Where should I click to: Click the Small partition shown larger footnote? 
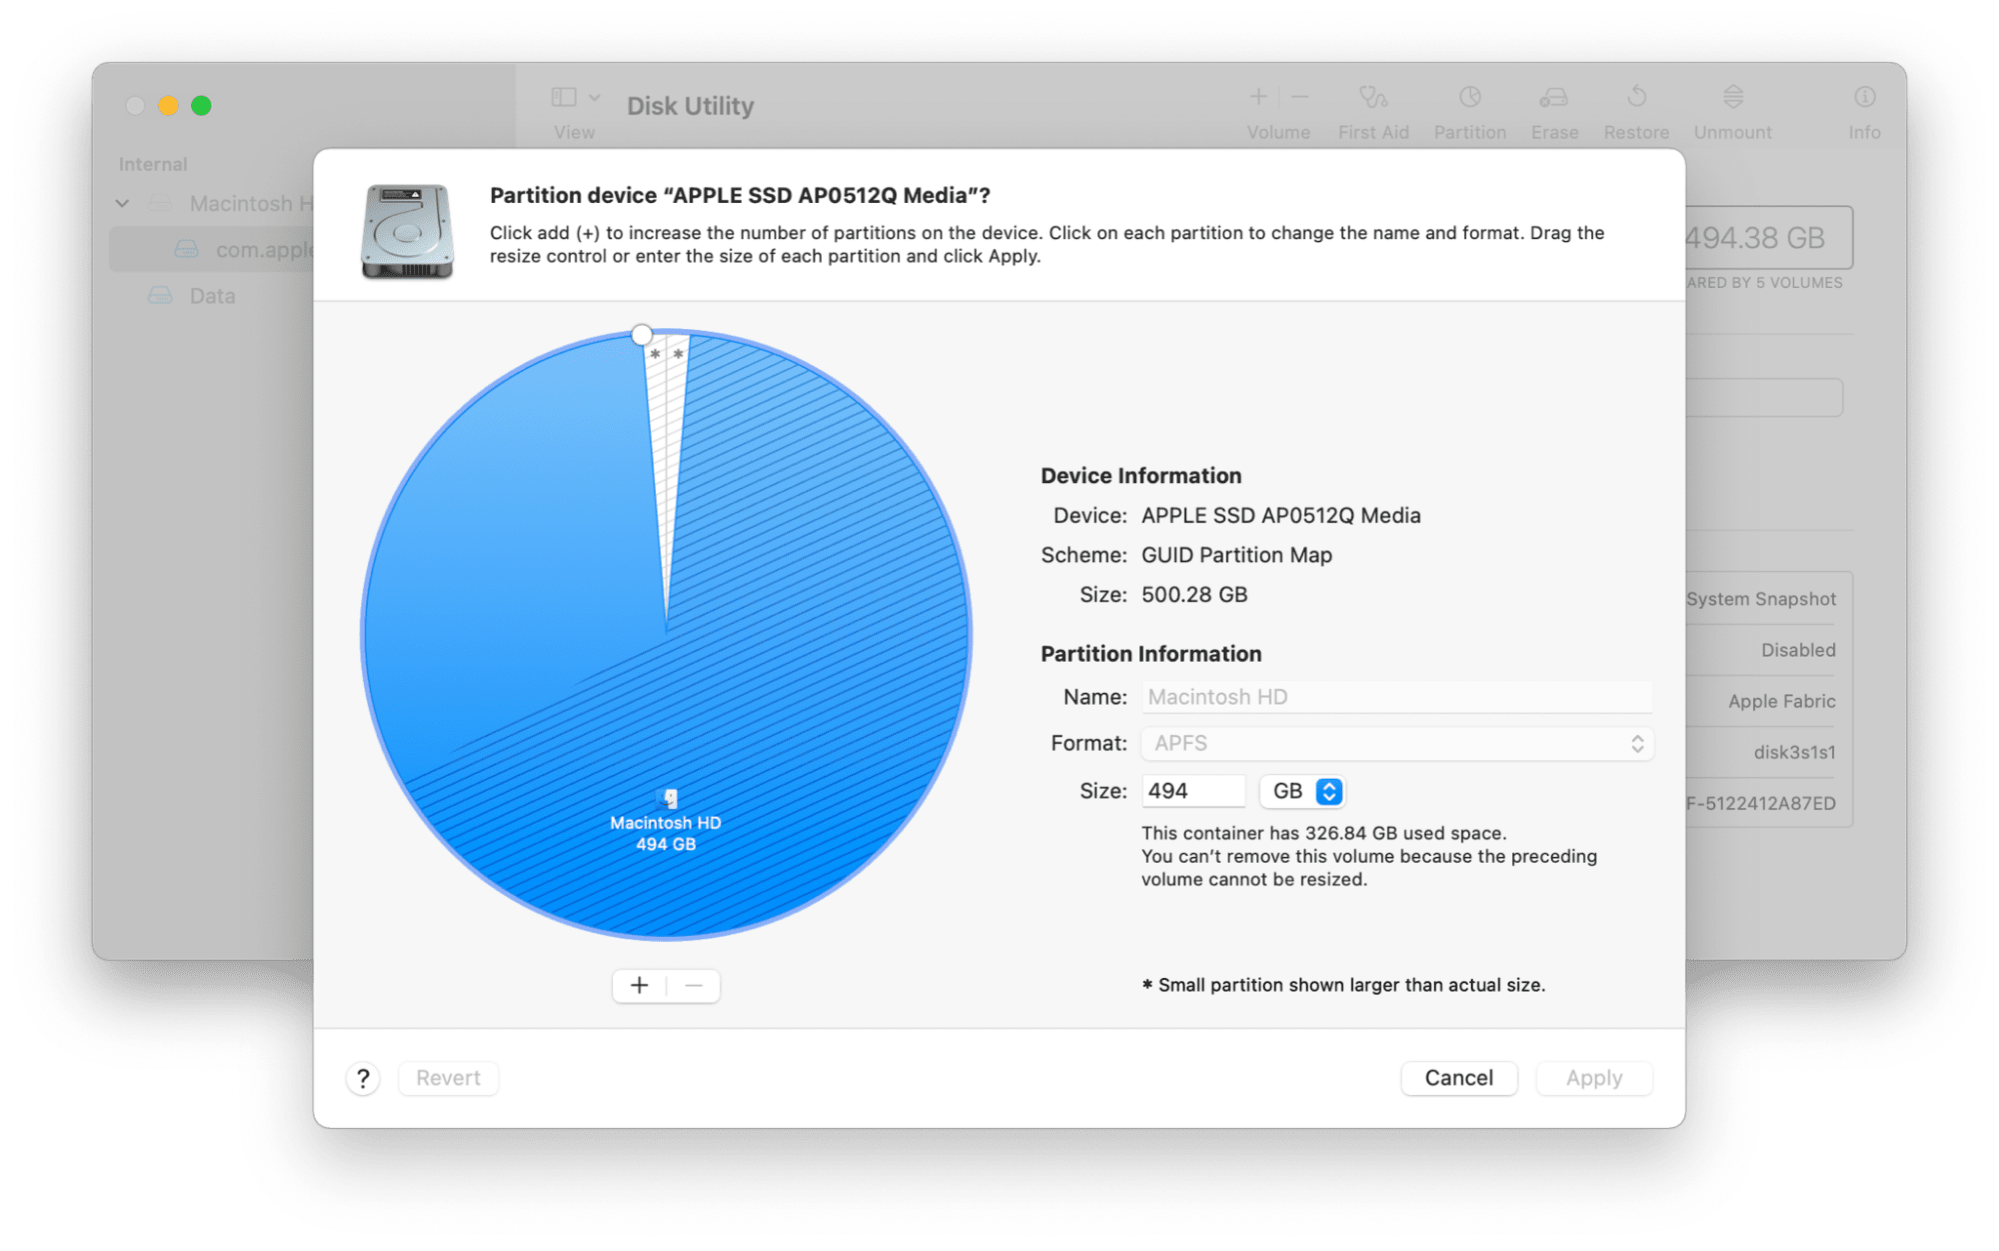[1343, 985]
